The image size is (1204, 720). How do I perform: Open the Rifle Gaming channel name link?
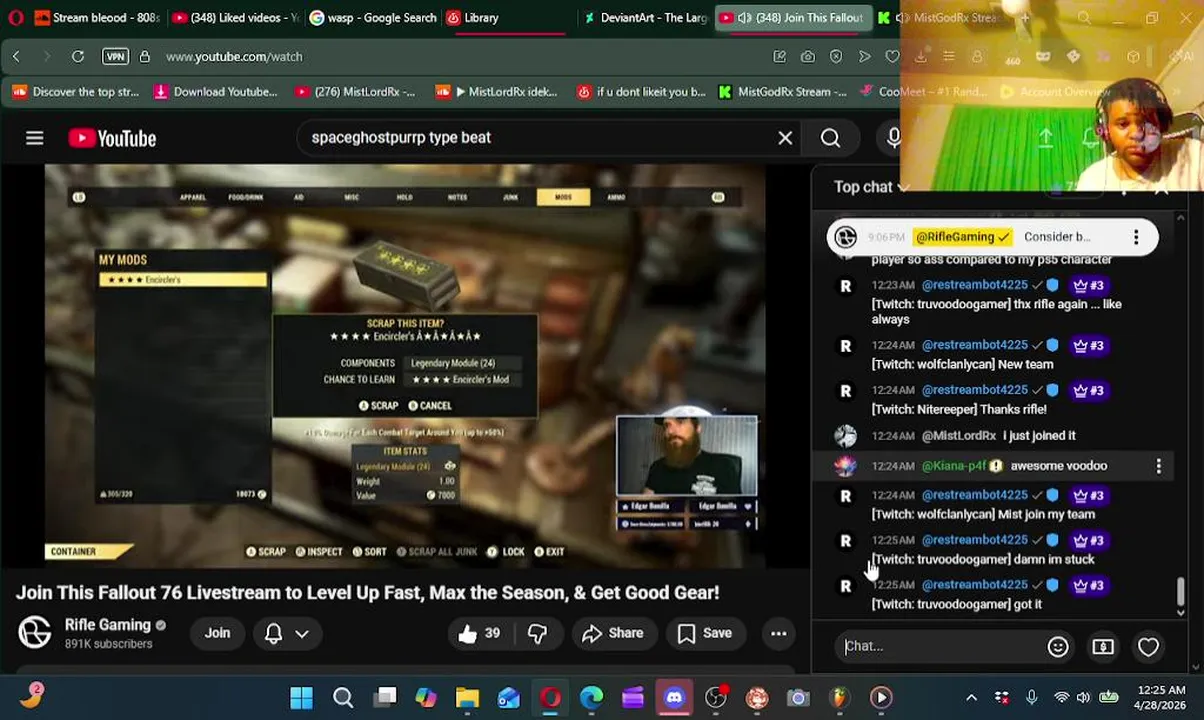[107, 625]
